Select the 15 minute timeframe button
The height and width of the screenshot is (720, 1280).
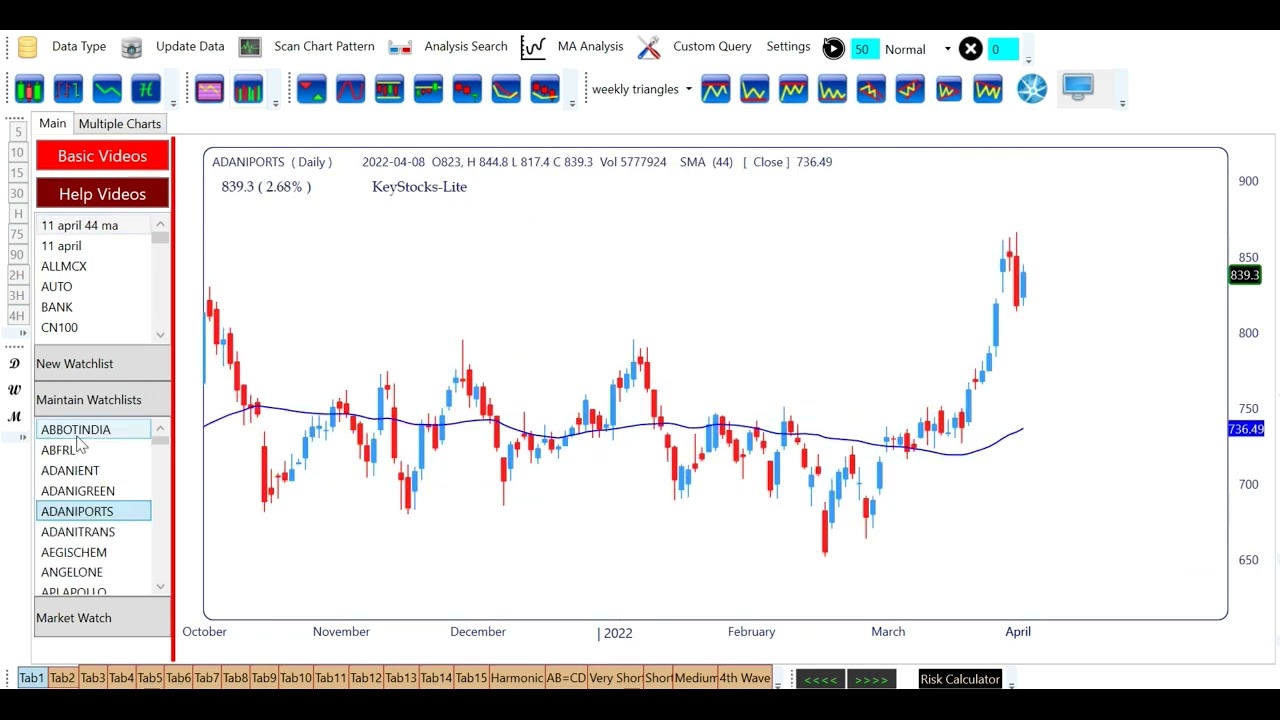(x=18, y=173)
